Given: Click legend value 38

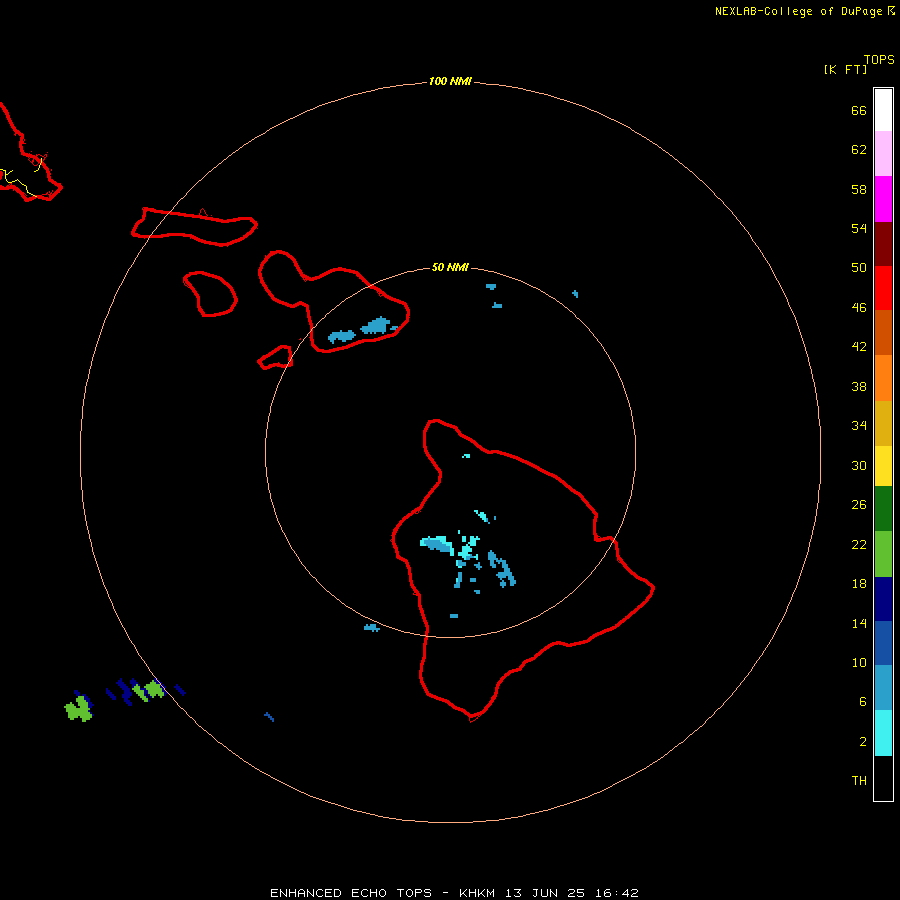Looking at the screenshot, I should coord(859,387).
